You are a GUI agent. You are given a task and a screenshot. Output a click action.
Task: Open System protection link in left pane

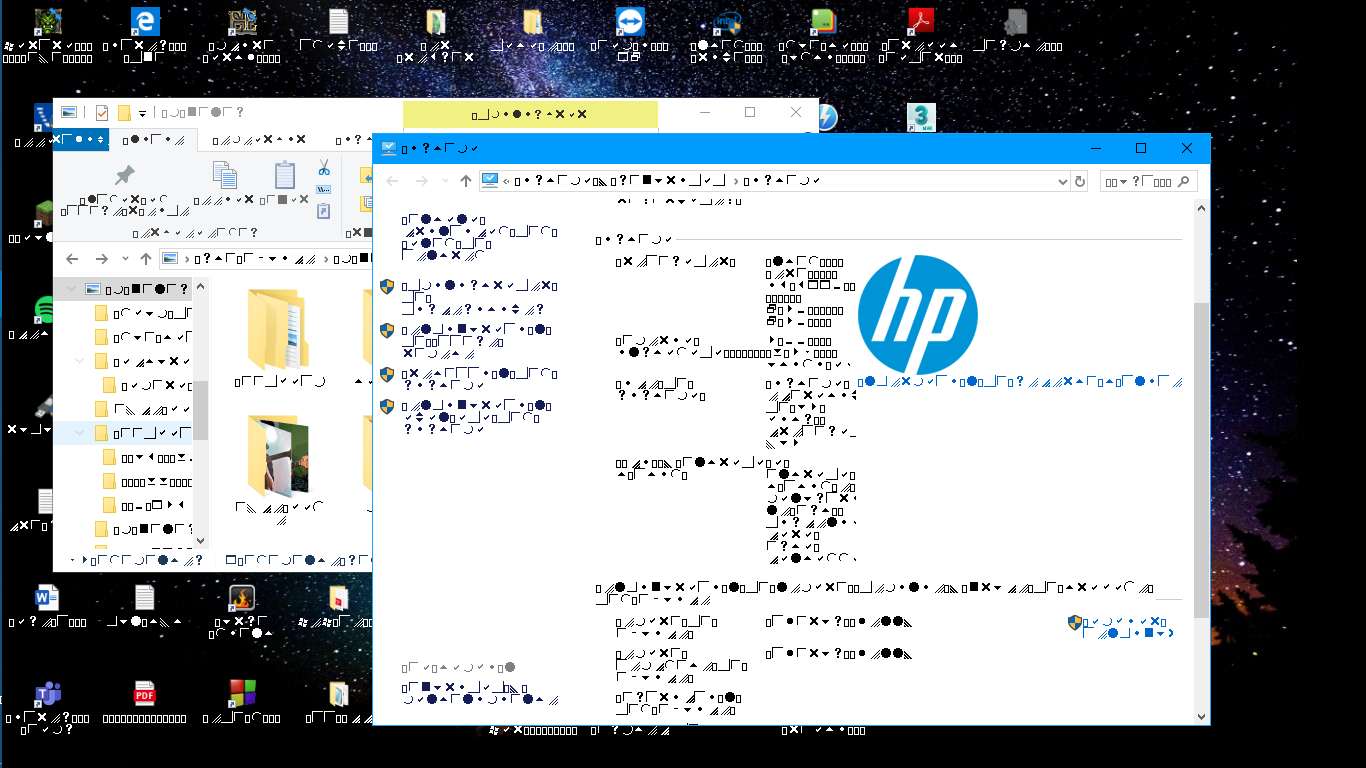480,379
